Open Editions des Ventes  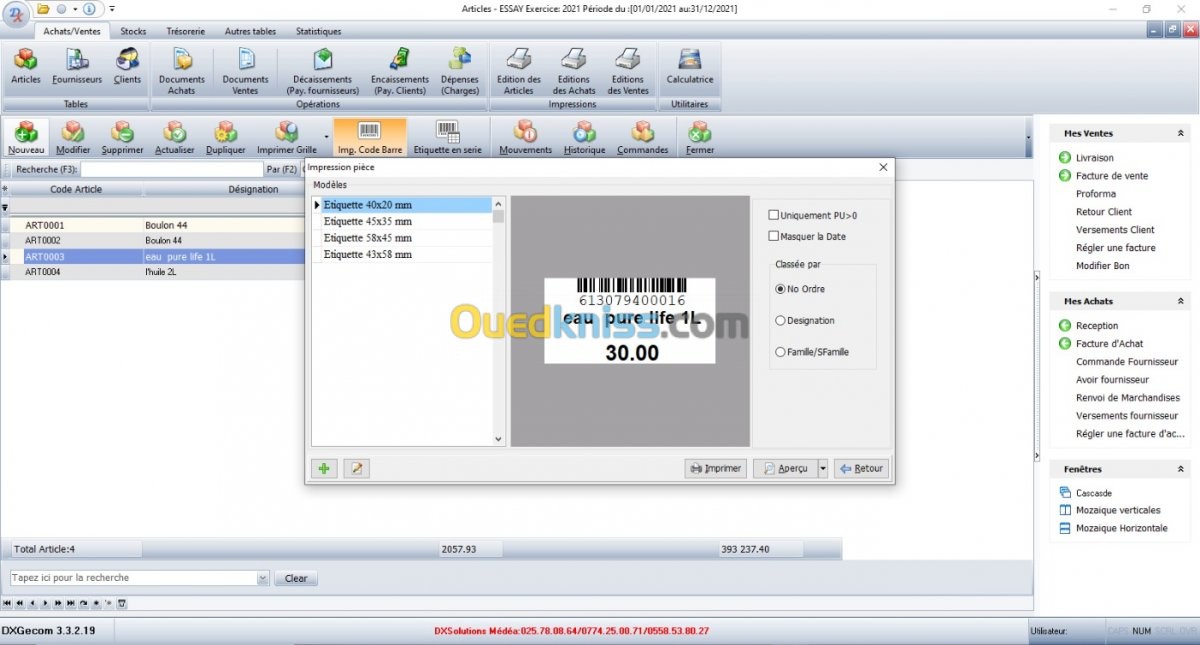(628, 71)
